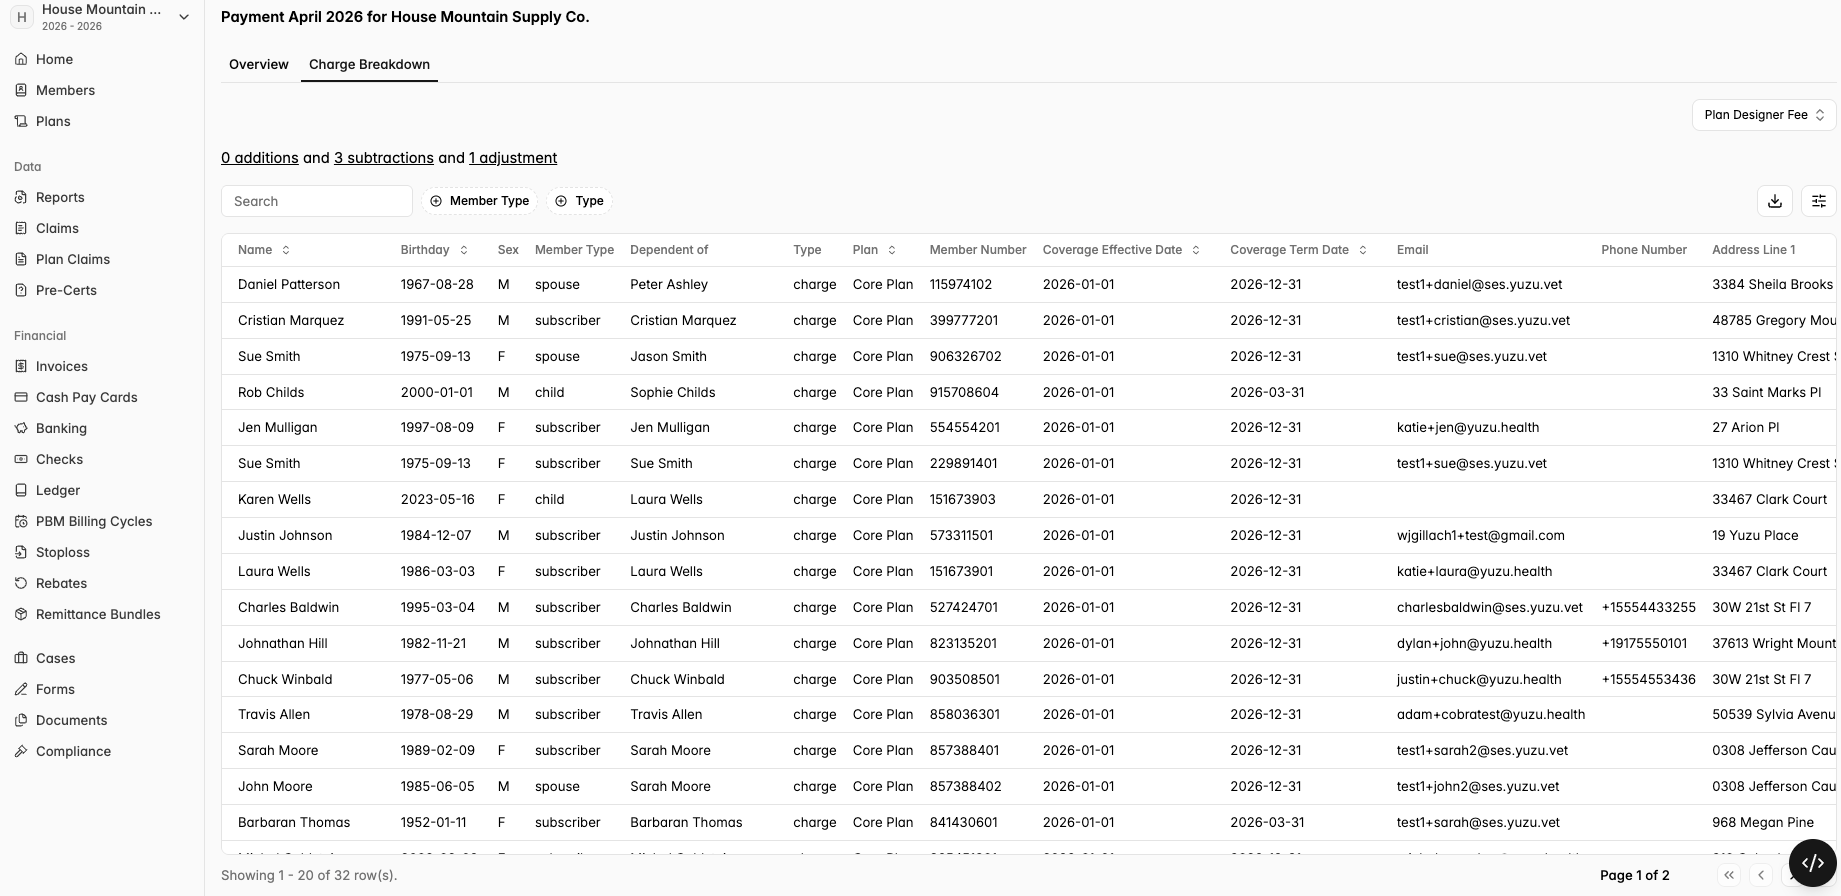Click the Rob Childs name cell
The height and width of the screenshot is (896, 1841).
click(271, 392)
